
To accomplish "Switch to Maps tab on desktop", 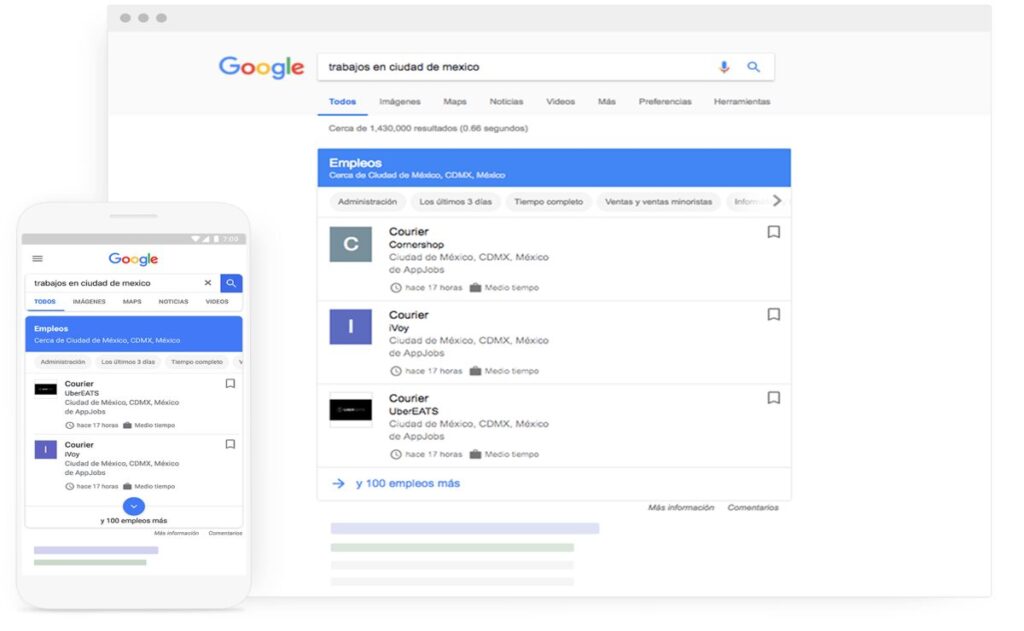I will [x=455, y=102].
